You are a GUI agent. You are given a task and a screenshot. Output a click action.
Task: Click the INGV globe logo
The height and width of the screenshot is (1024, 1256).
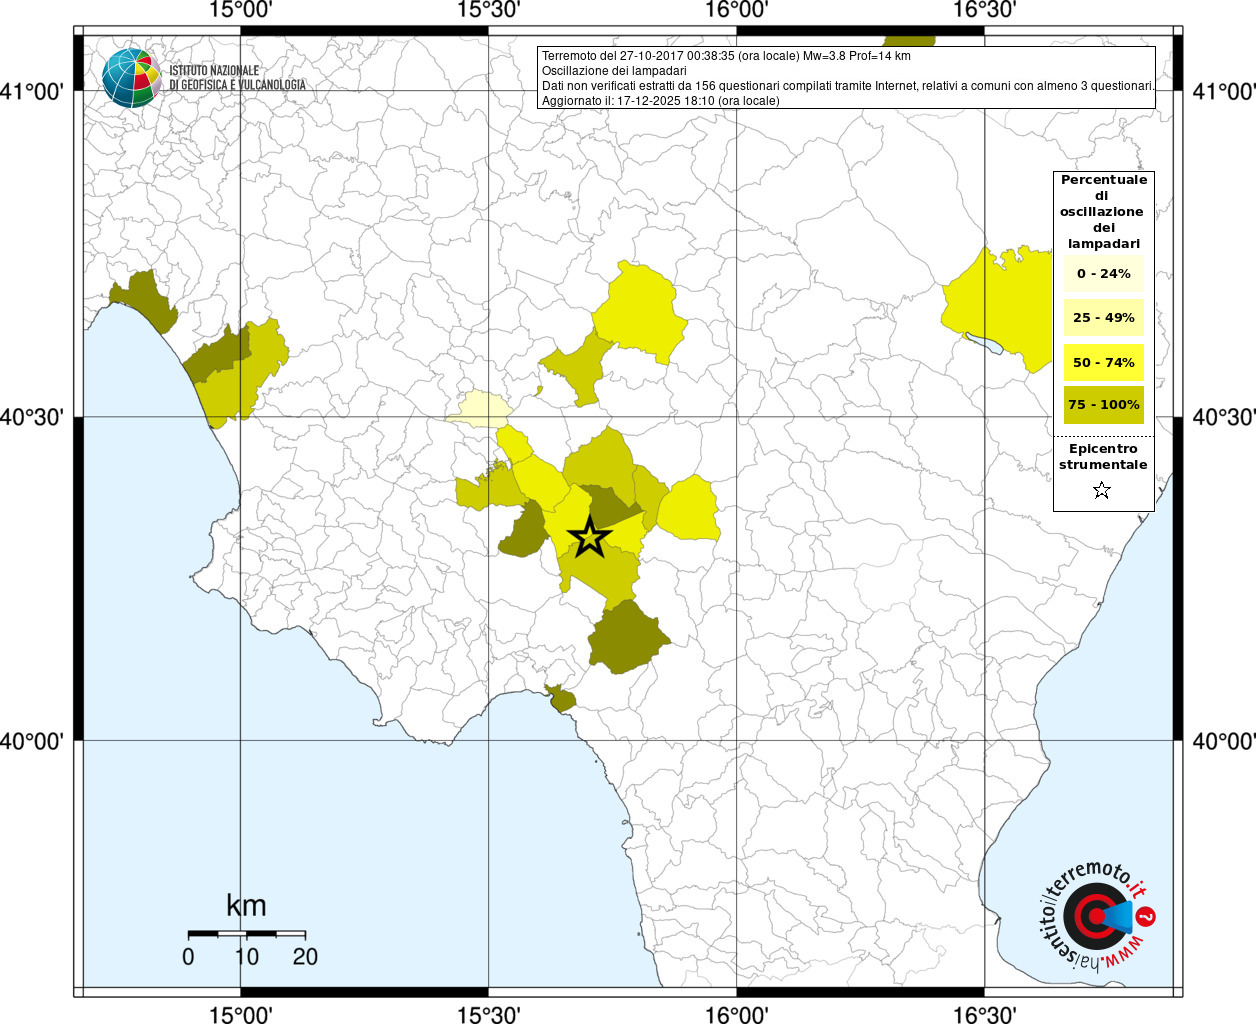click(131, 77)
